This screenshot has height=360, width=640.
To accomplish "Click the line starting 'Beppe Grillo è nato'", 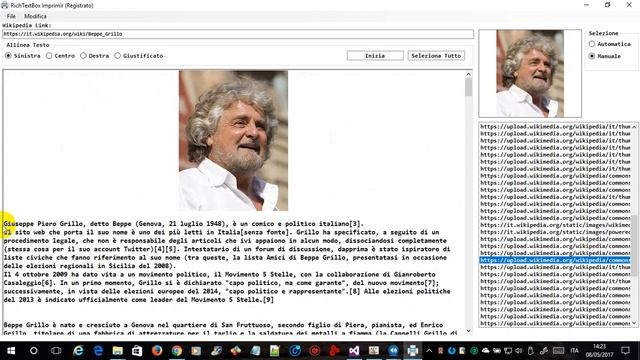I will [223, 325].
